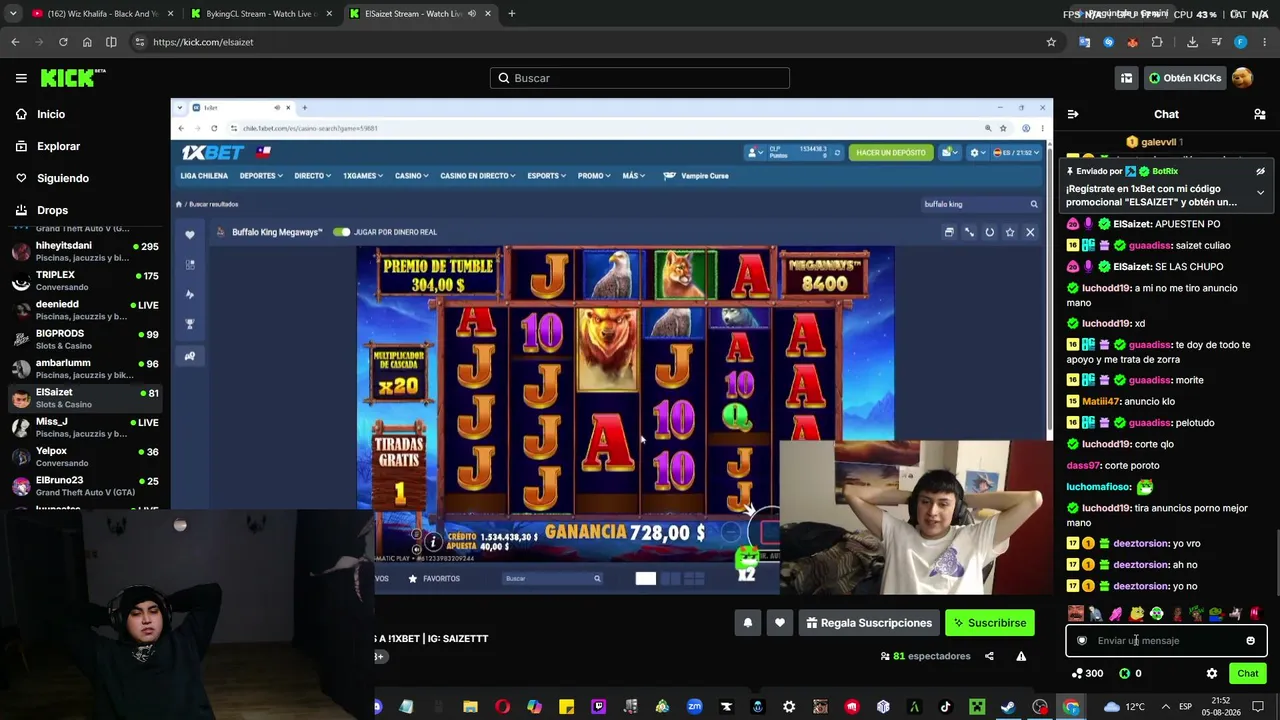The image size is (1280, 720).
Task: Select ambarlumm channel in sidebar
Action: coord(85,368)
